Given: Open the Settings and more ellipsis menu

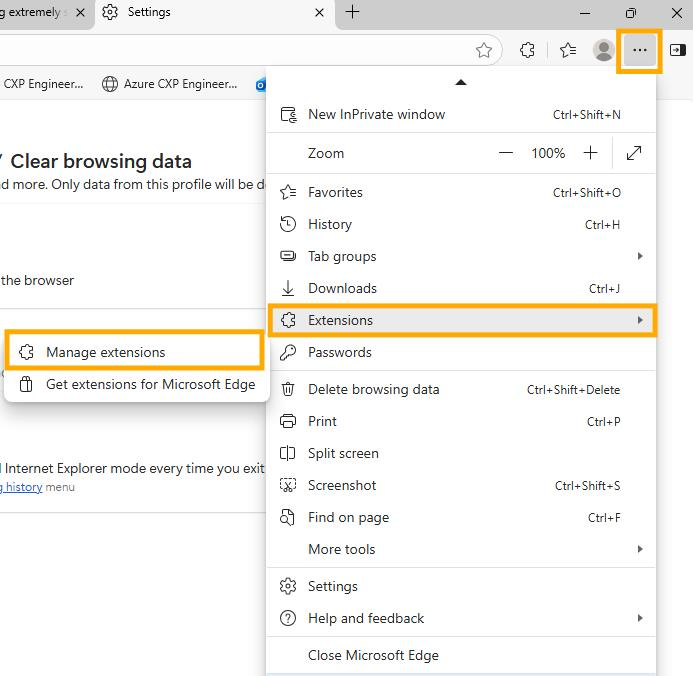Looking at the screenshot, I should 639,50.
